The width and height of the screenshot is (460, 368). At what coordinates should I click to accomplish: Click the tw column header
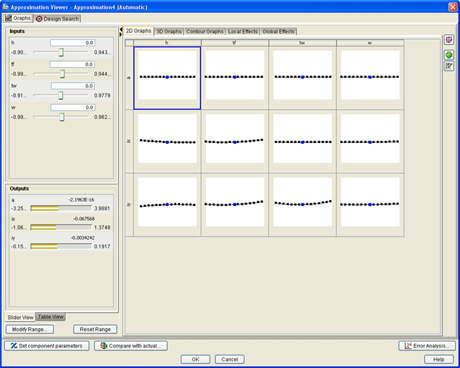point(303,43)
